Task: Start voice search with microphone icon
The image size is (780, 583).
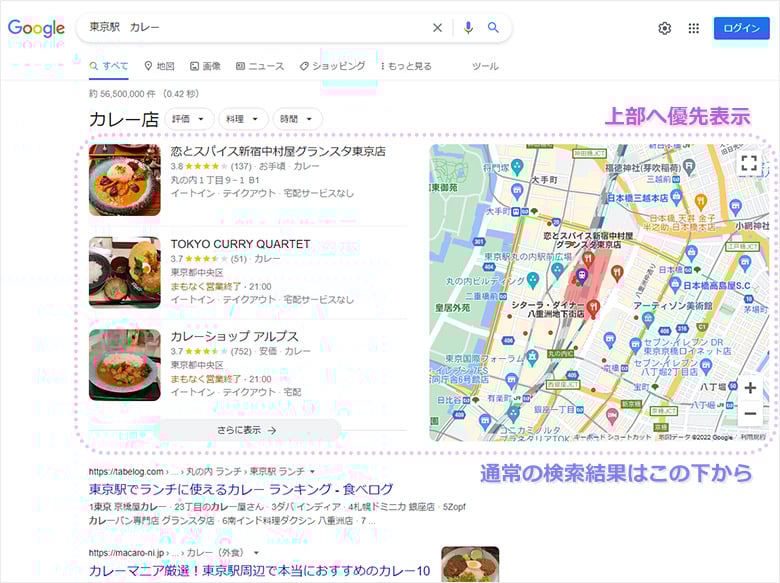Action: coord(468,28)
